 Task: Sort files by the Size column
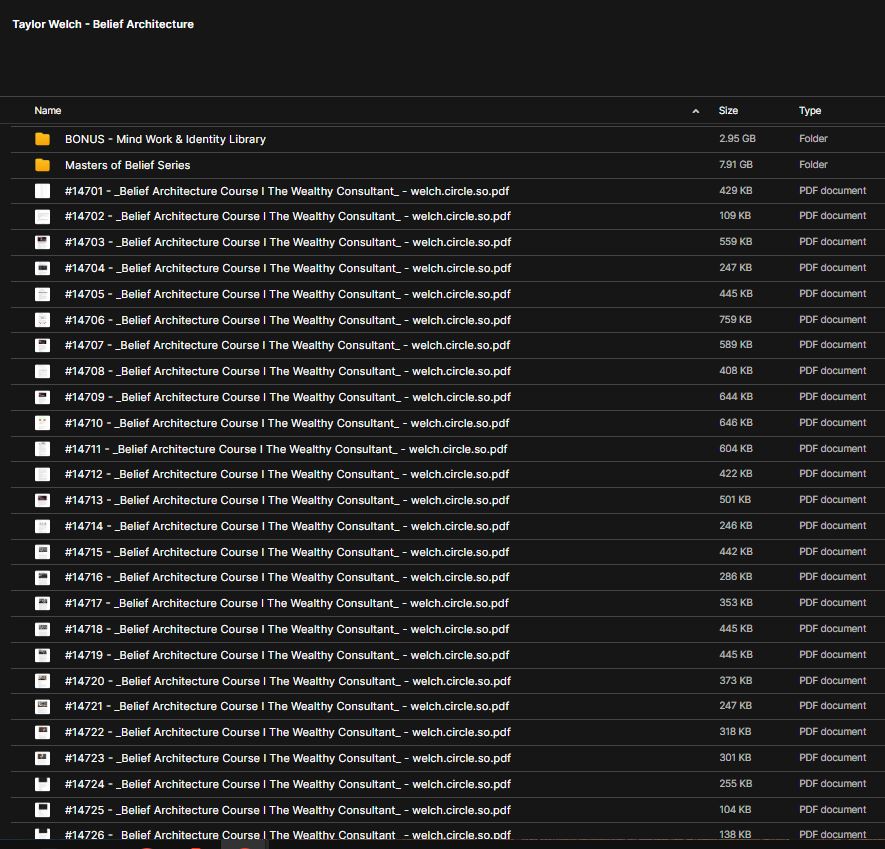click(x=728, y=111)
